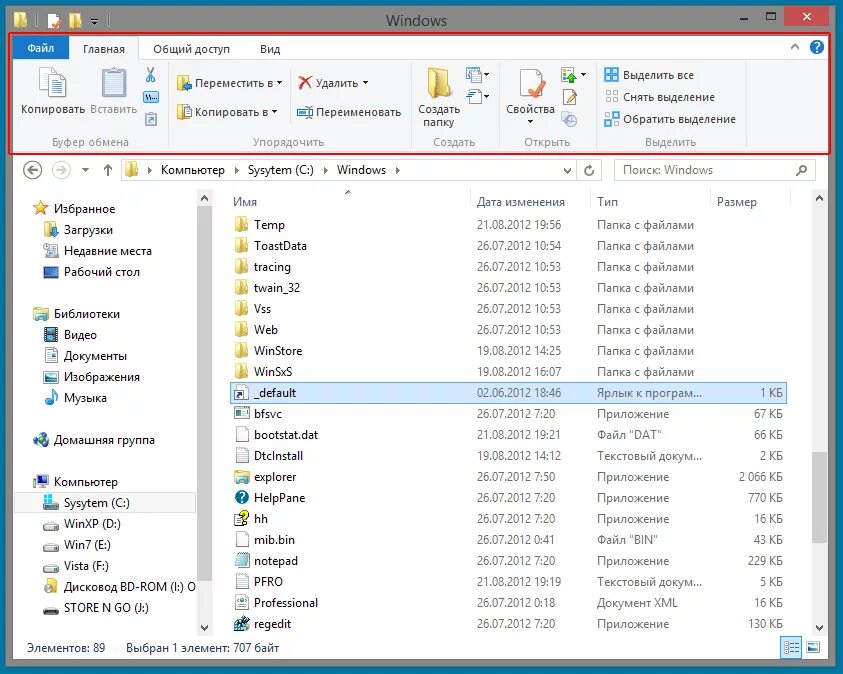The image size is (843, 674).
Task: Select the Temp folder
Action: click(269, 225)
